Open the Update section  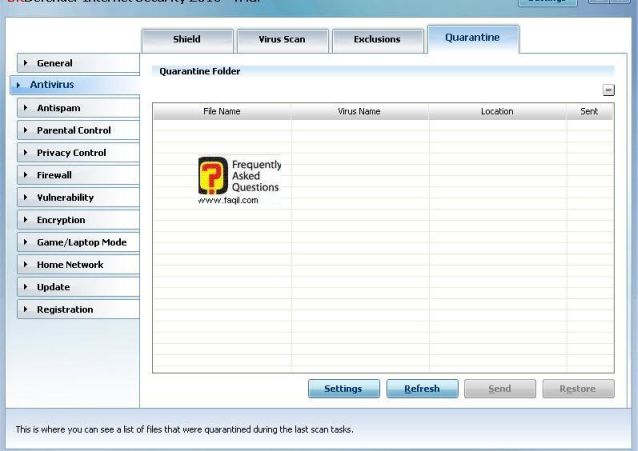[x=78, y=287]
